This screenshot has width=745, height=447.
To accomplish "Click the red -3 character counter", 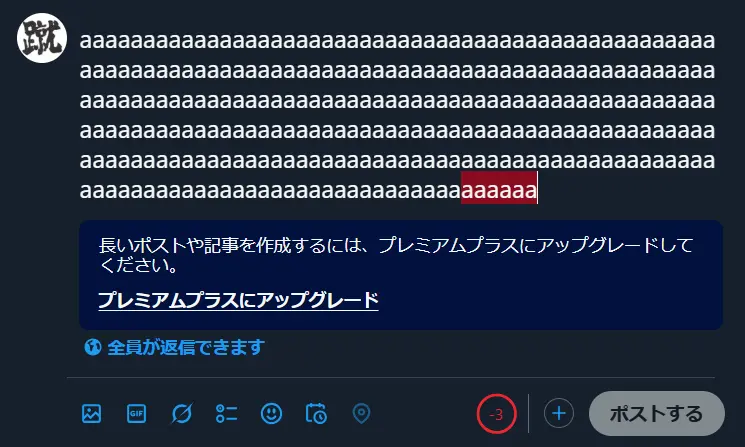I will tap(497, 414).
